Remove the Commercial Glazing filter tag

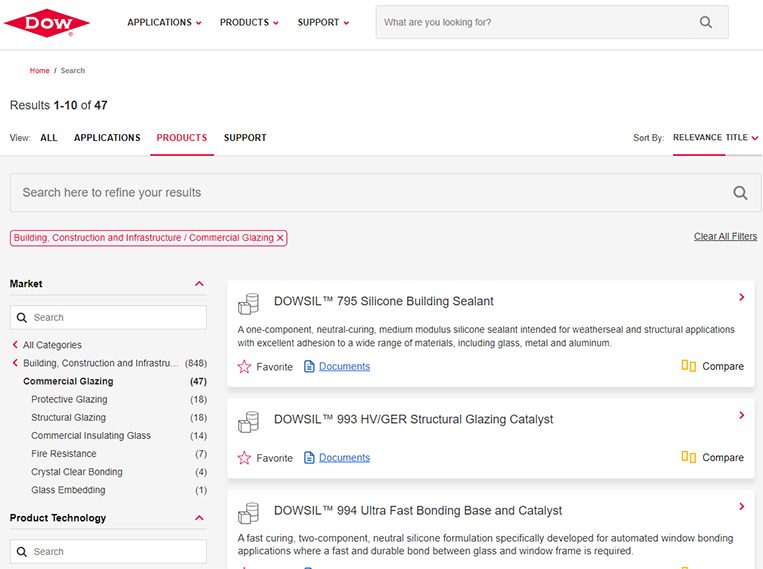pyautogui.click(x=281, y=238)
